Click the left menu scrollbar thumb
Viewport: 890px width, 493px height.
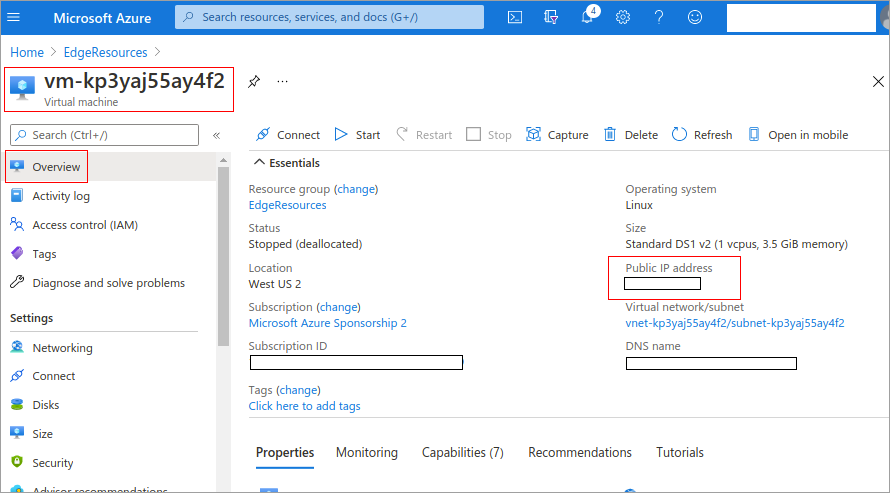click(x=223, y=256)
